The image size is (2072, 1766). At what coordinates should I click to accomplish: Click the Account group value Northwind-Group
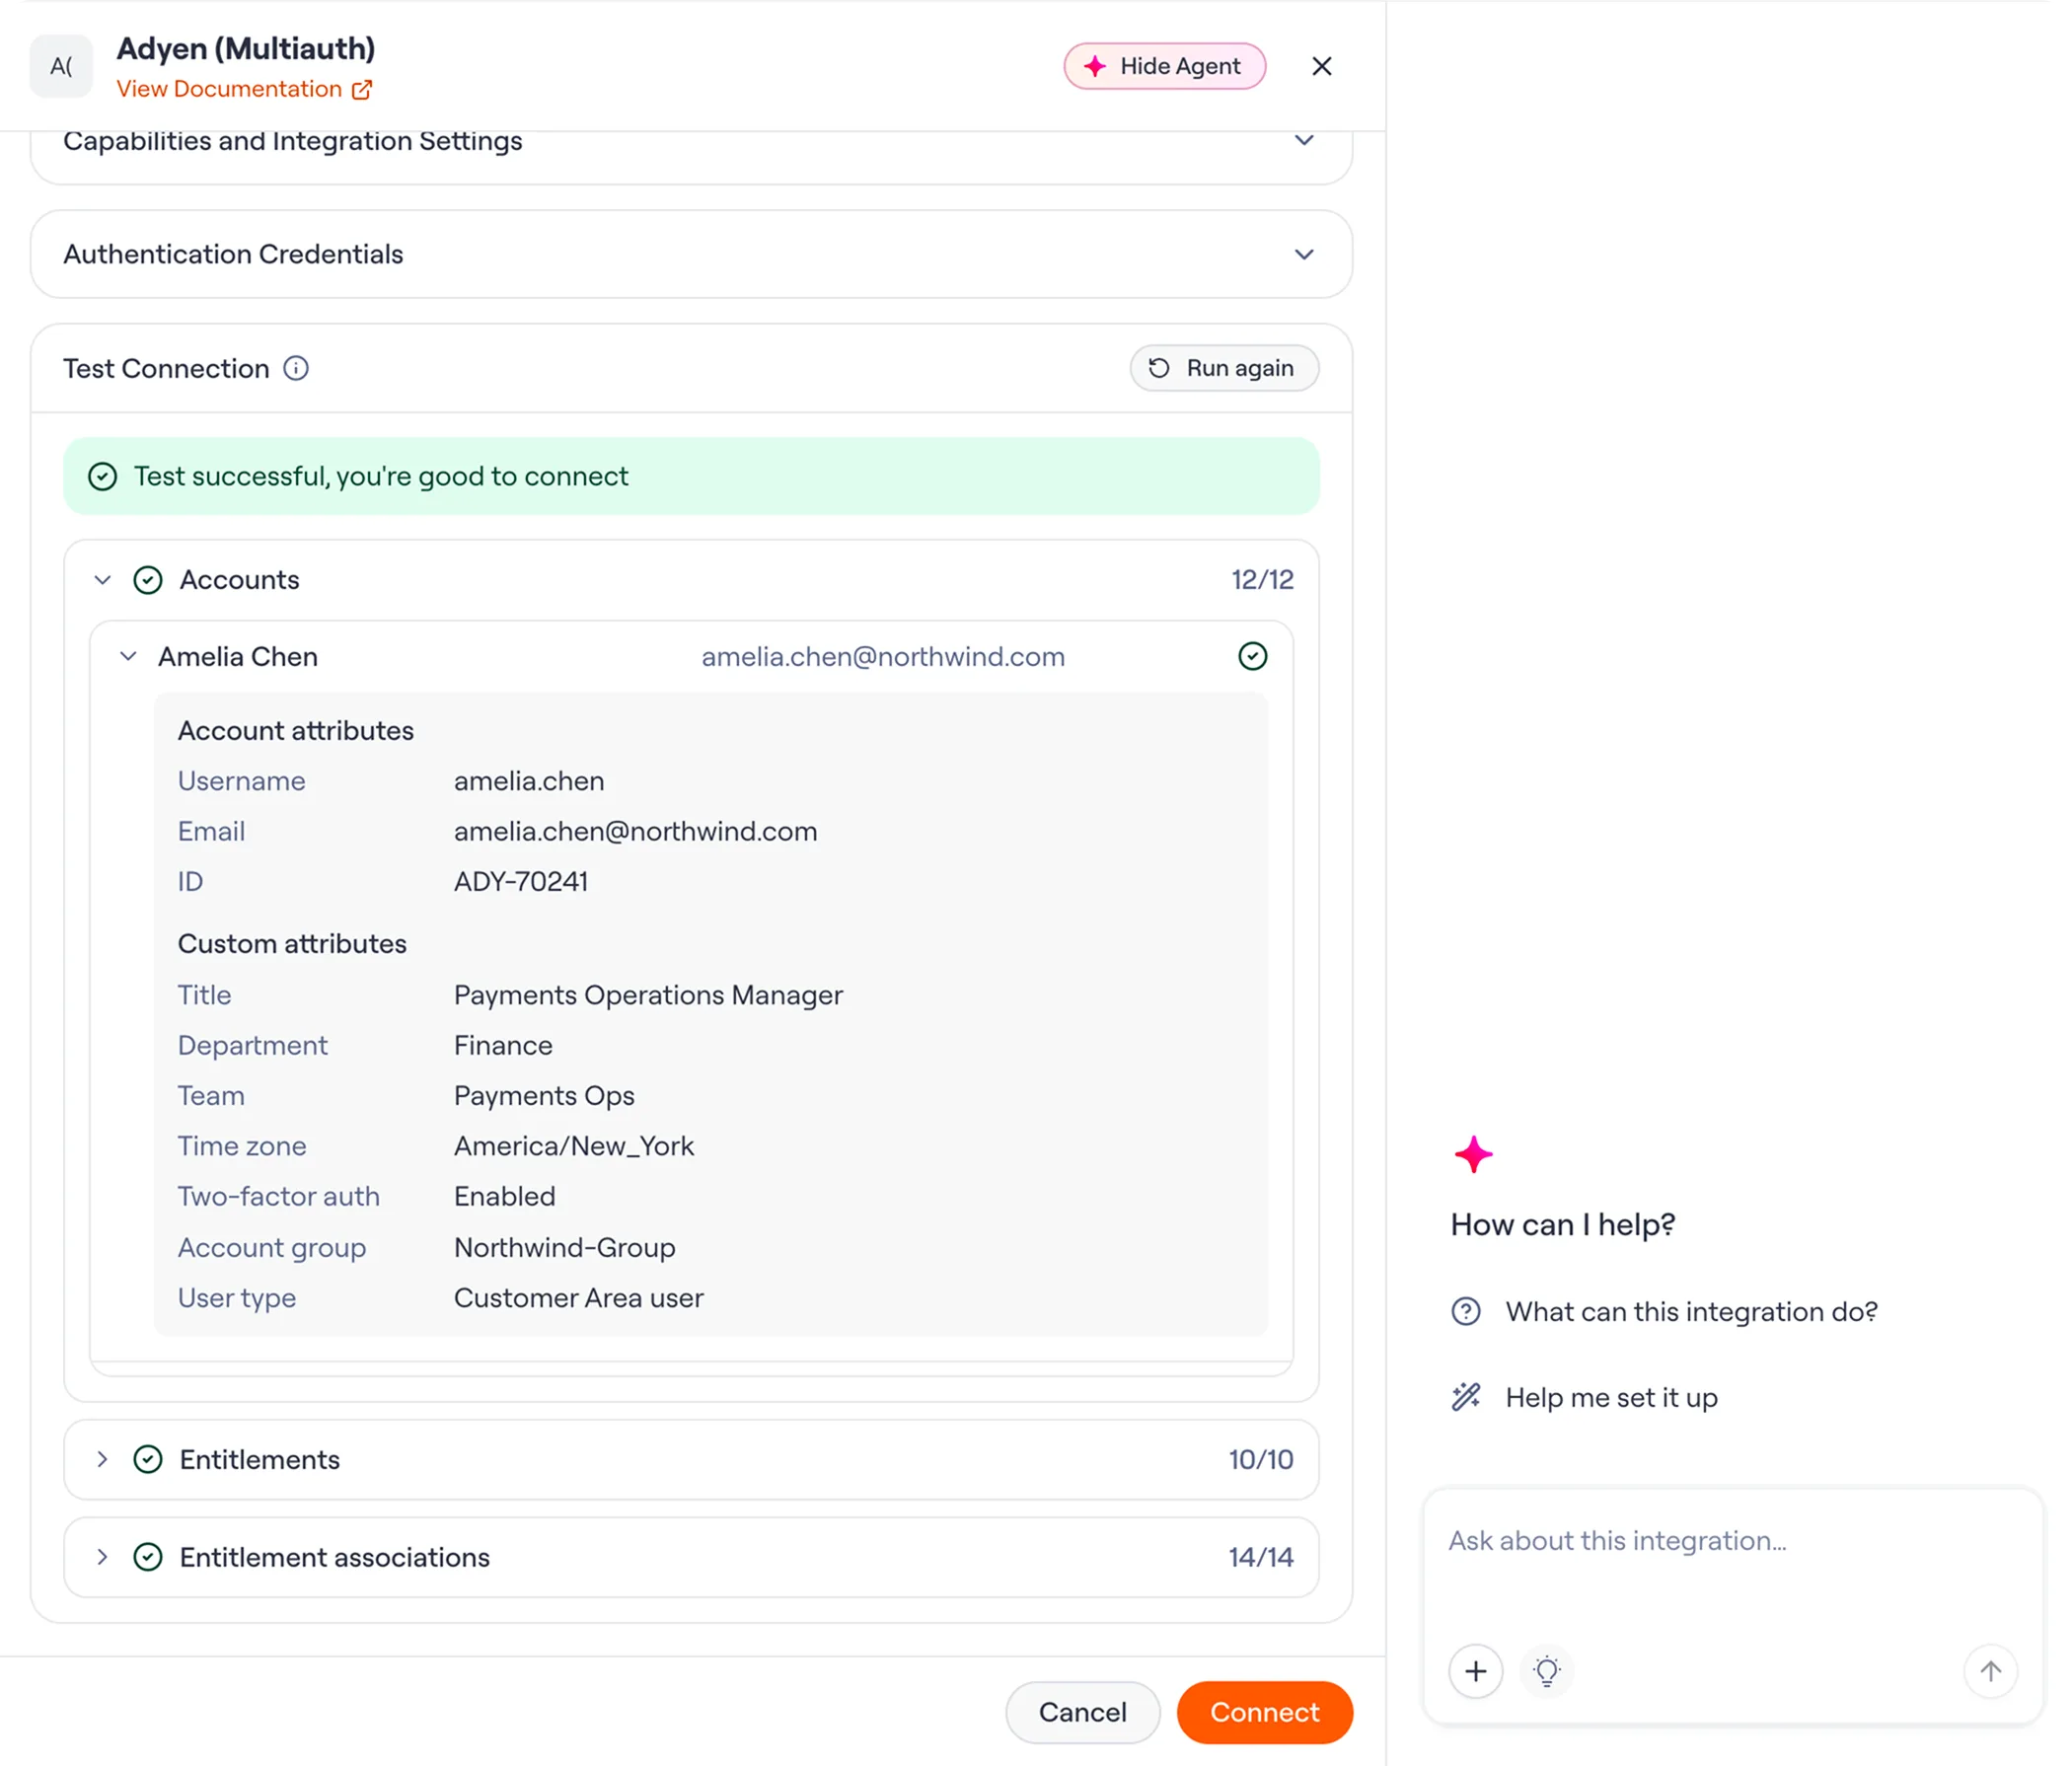tap(565, 1247)
